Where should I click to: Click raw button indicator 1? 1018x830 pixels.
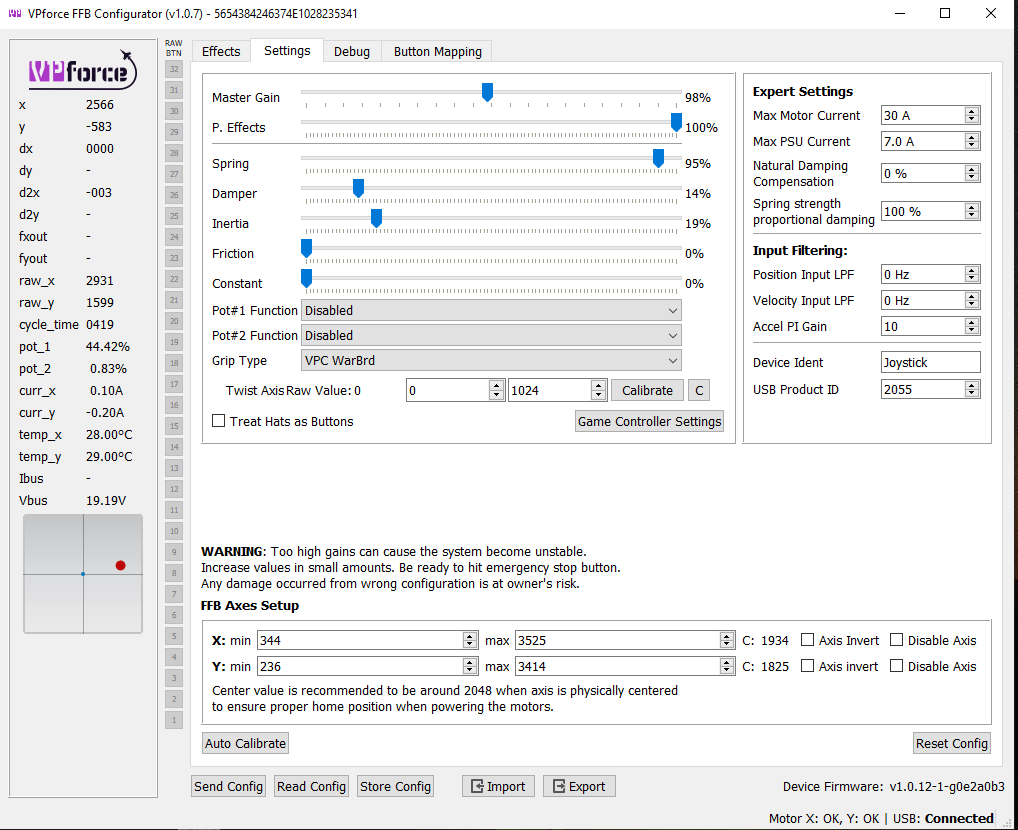173,720
